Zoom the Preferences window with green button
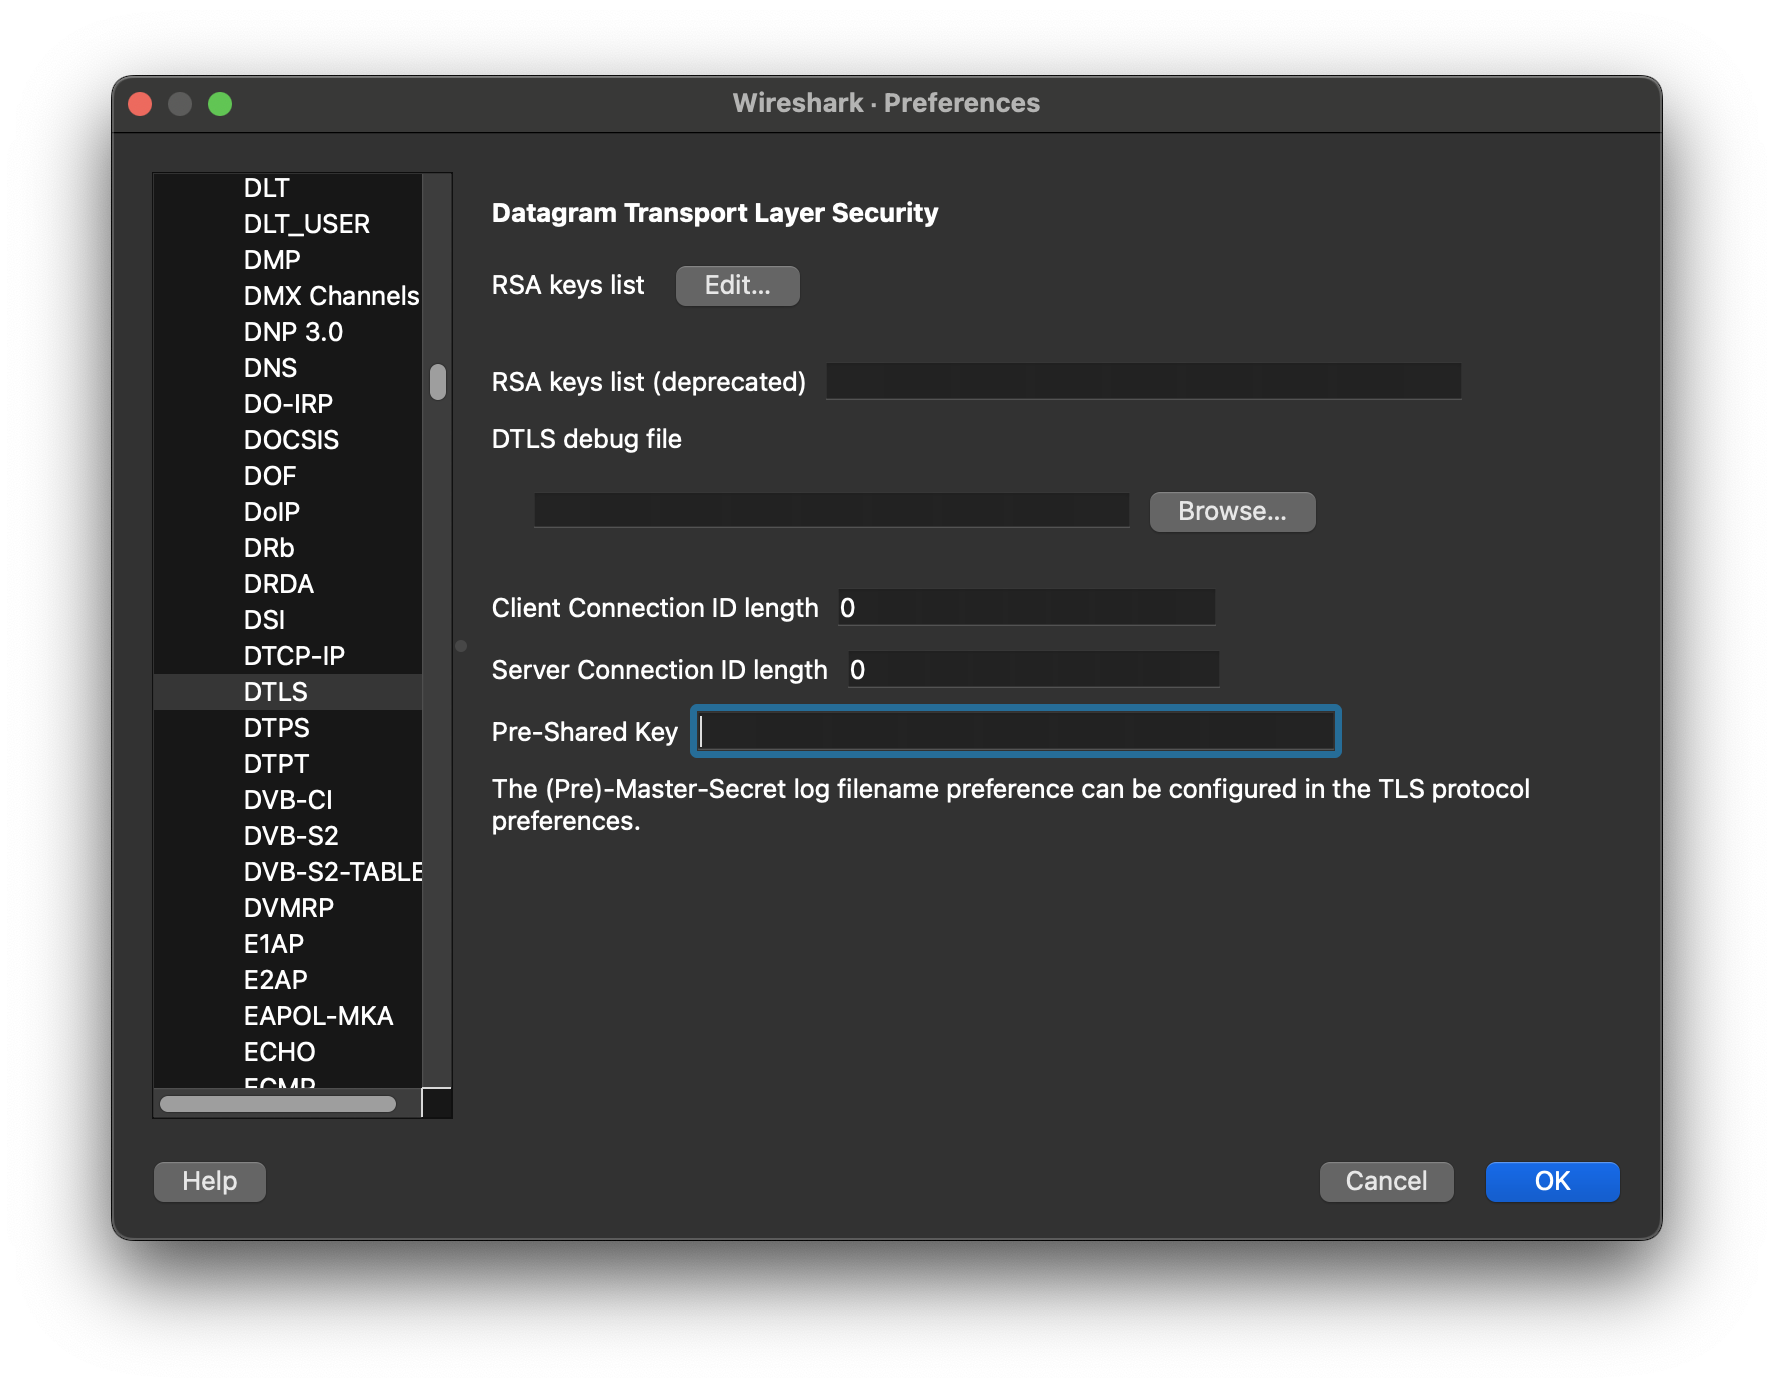Screen dimensions: 1774x1388 pos(220,104)
